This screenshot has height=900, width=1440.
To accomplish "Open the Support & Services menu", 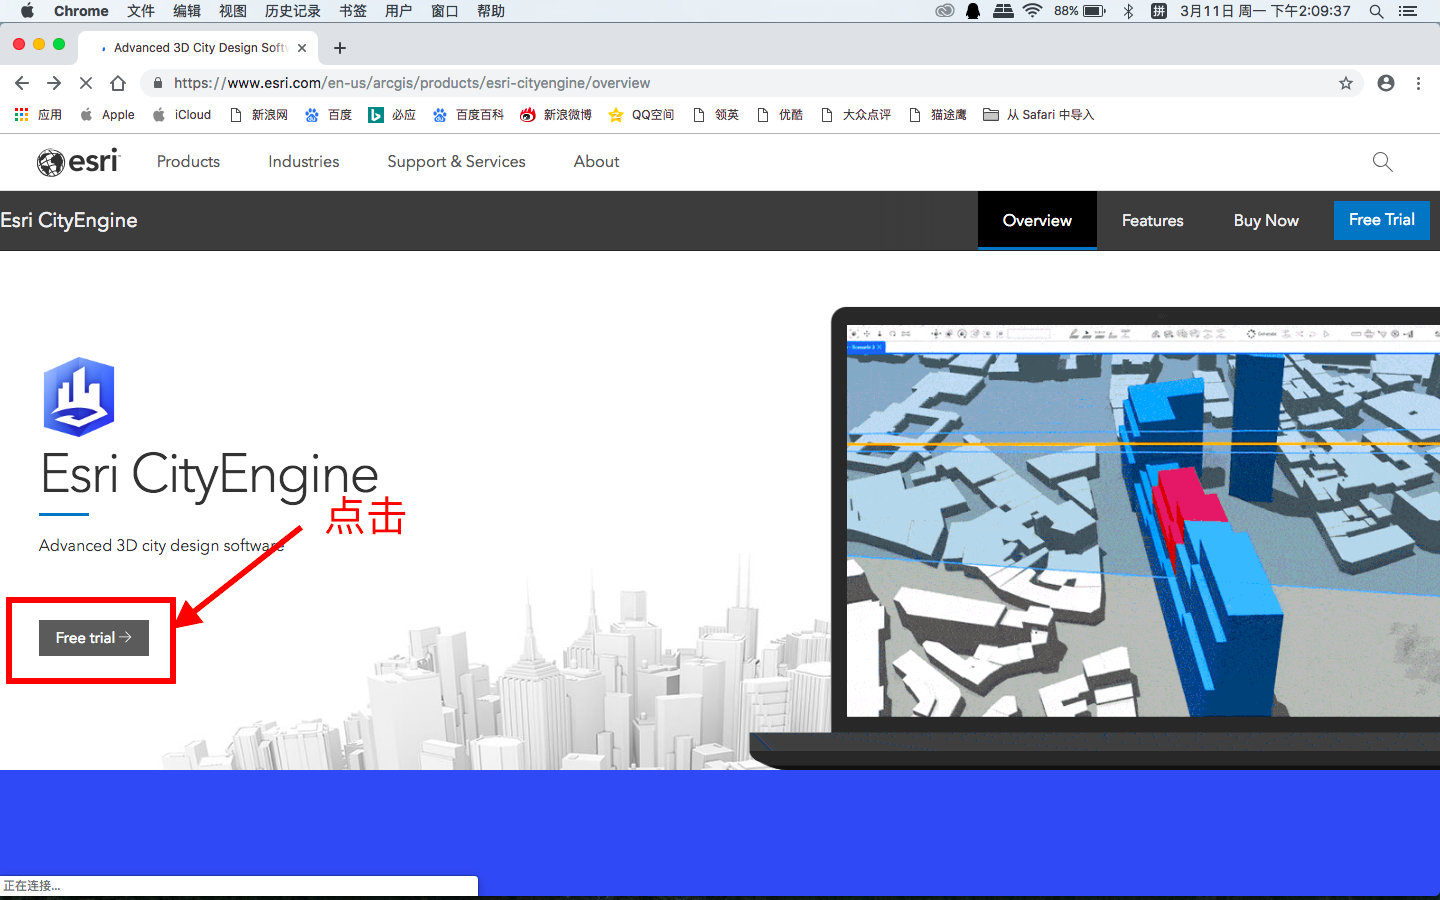I will click(x=456, y=161).
